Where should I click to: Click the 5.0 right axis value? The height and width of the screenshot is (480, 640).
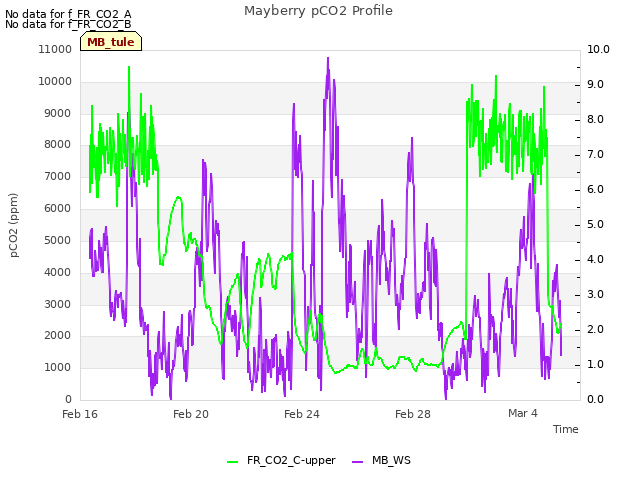pyautogui.click(x=596, y=225)
